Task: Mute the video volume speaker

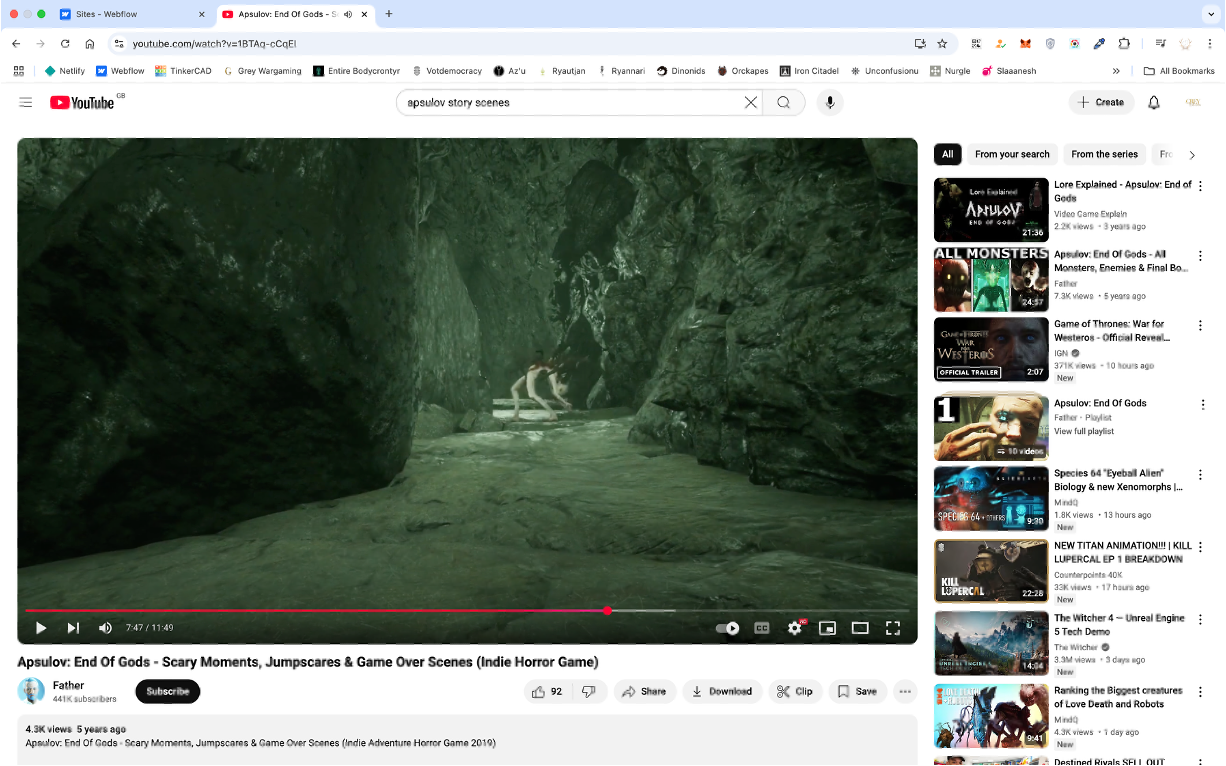Action: tap(105, 628)
